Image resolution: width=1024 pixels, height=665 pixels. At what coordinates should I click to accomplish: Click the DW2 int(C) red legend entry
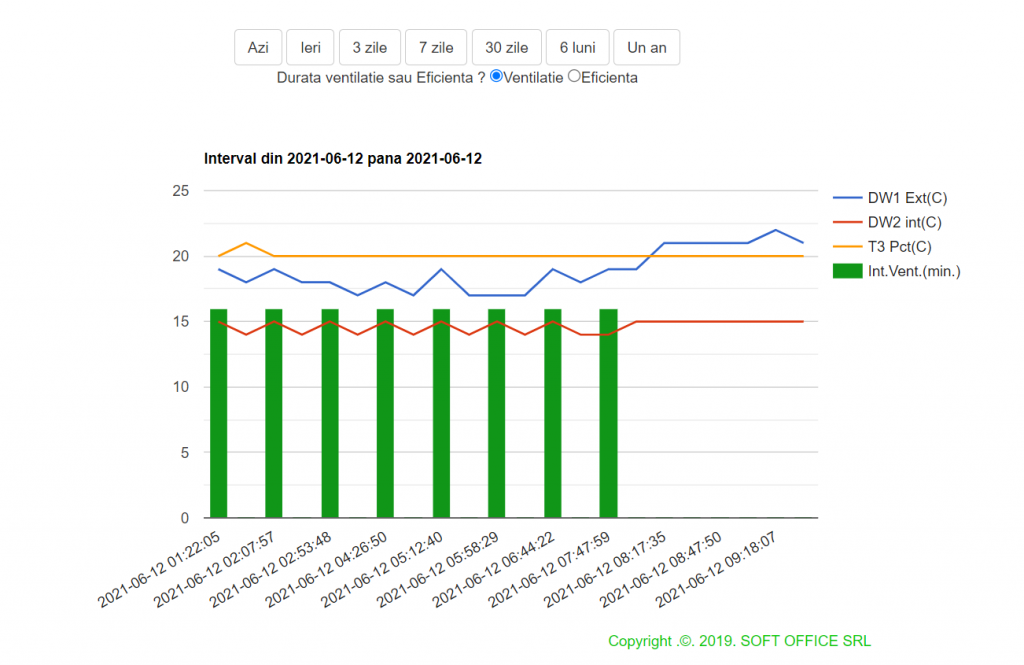click(x=904, y=222)
